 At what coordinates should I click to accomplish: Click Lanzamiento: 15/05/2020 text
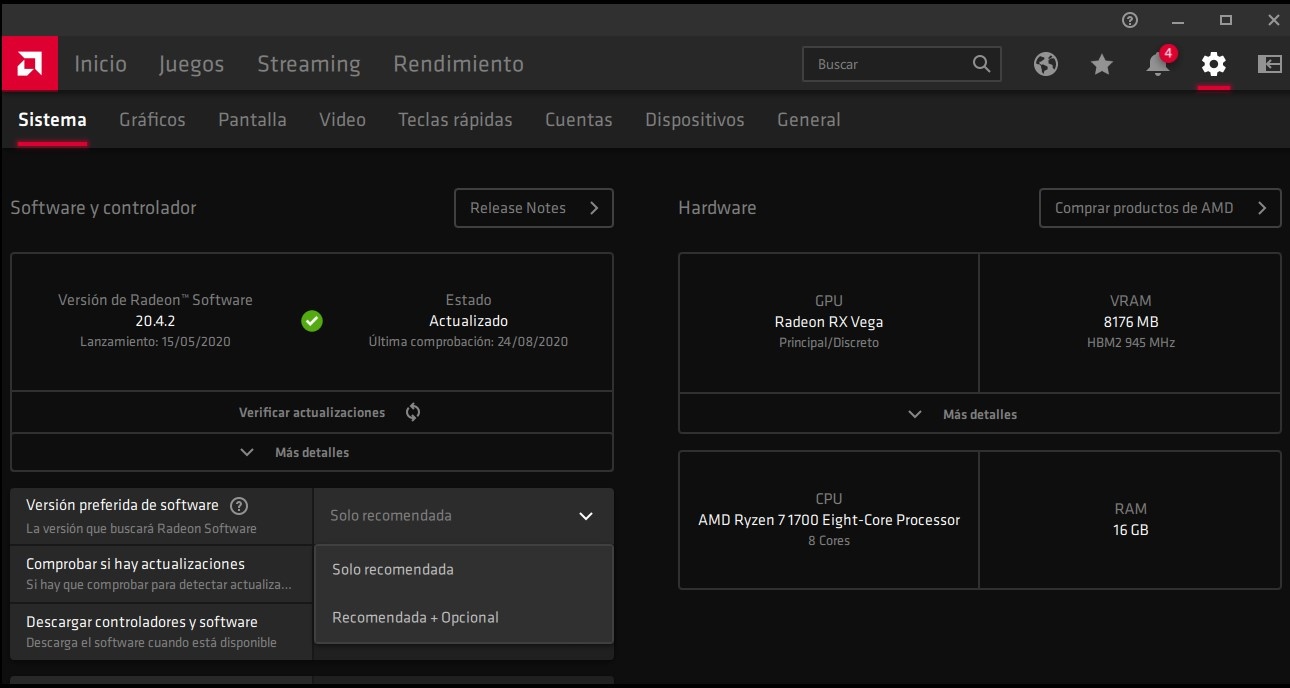(155, 342)
